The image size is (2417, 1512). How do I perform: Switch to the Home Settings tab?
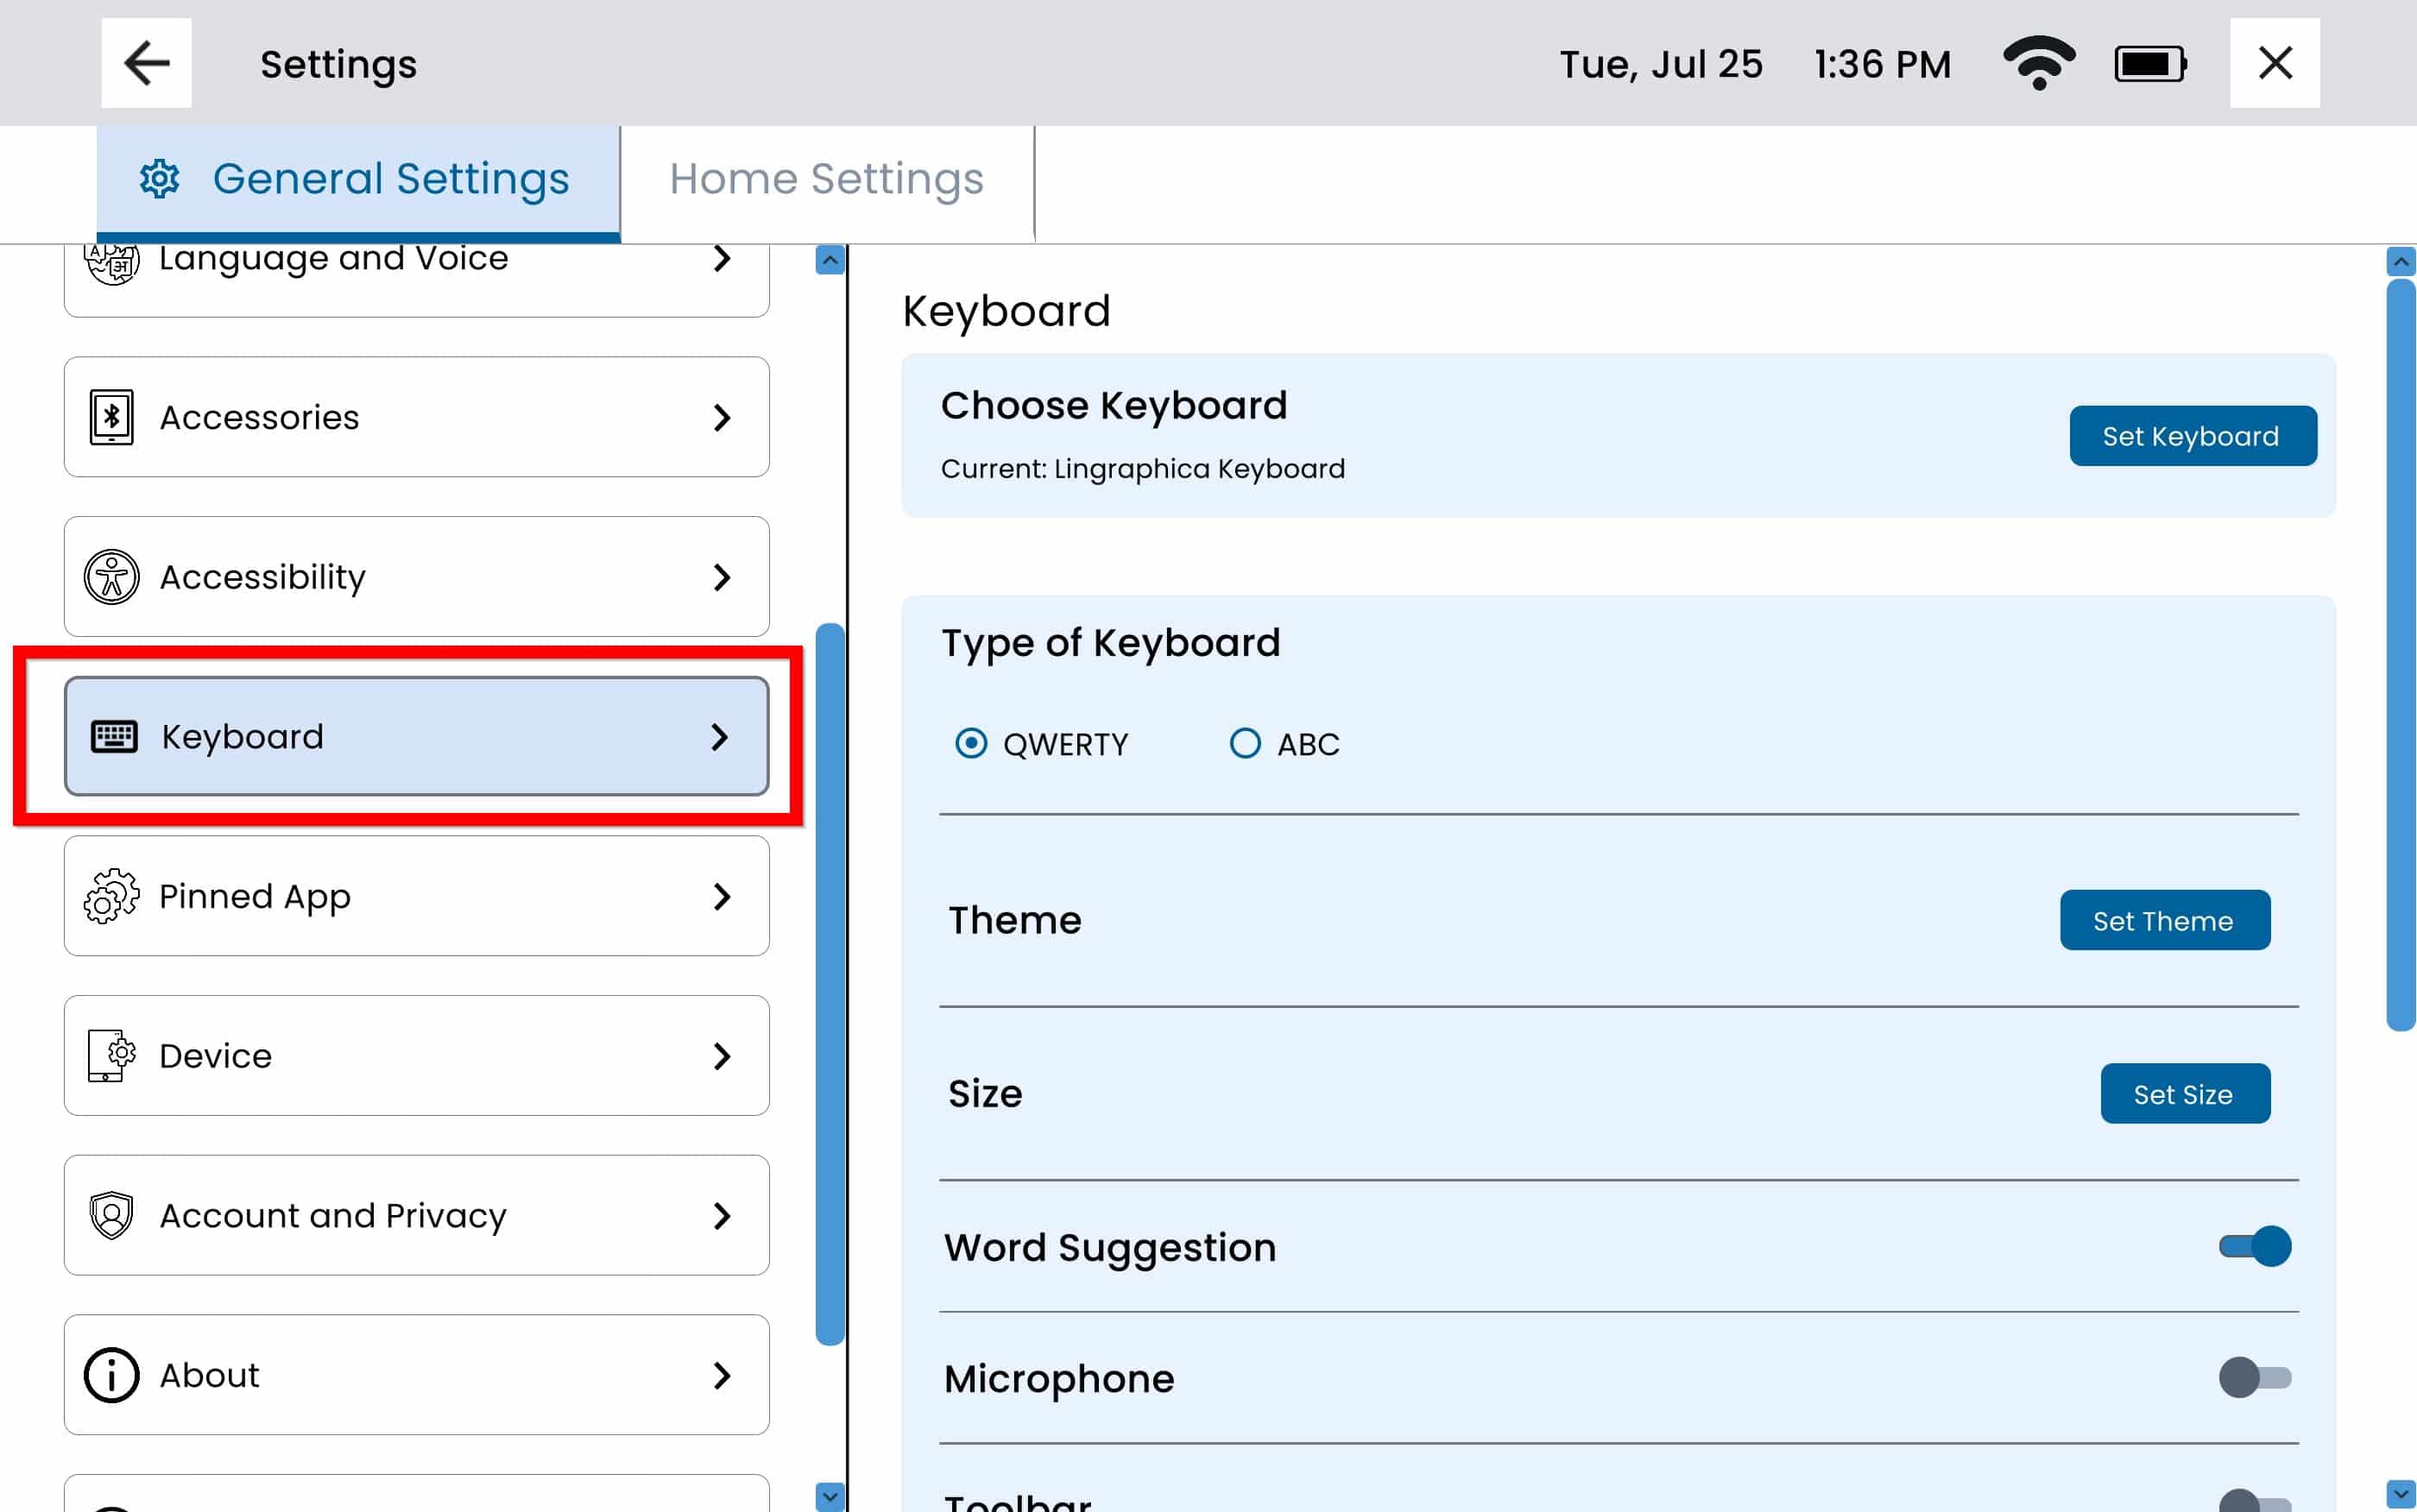(826, 180)
